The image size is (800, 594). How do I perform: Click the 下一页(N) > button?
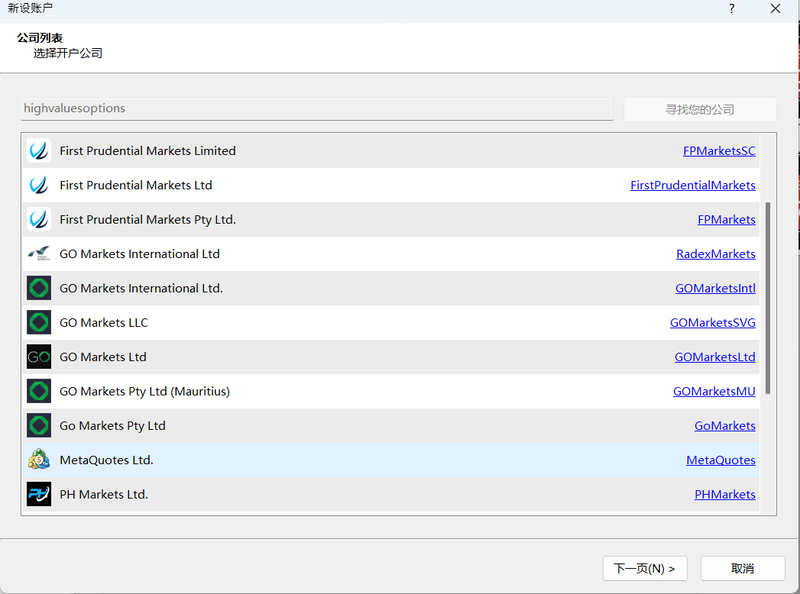click(645, 568)
